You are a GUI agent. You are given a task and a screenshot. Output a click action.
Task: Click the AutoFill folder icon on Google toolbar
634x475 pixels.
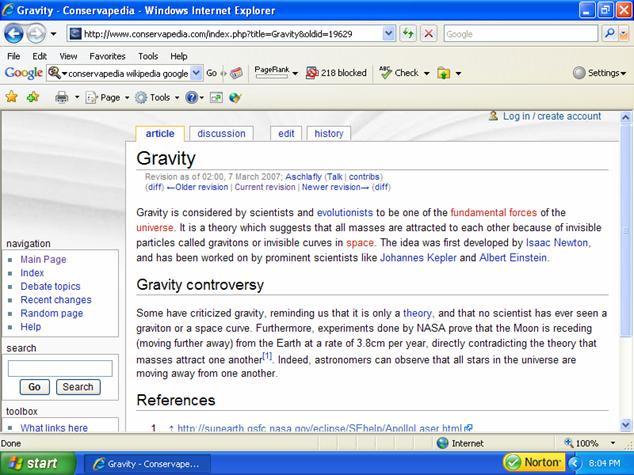[444, 73]
